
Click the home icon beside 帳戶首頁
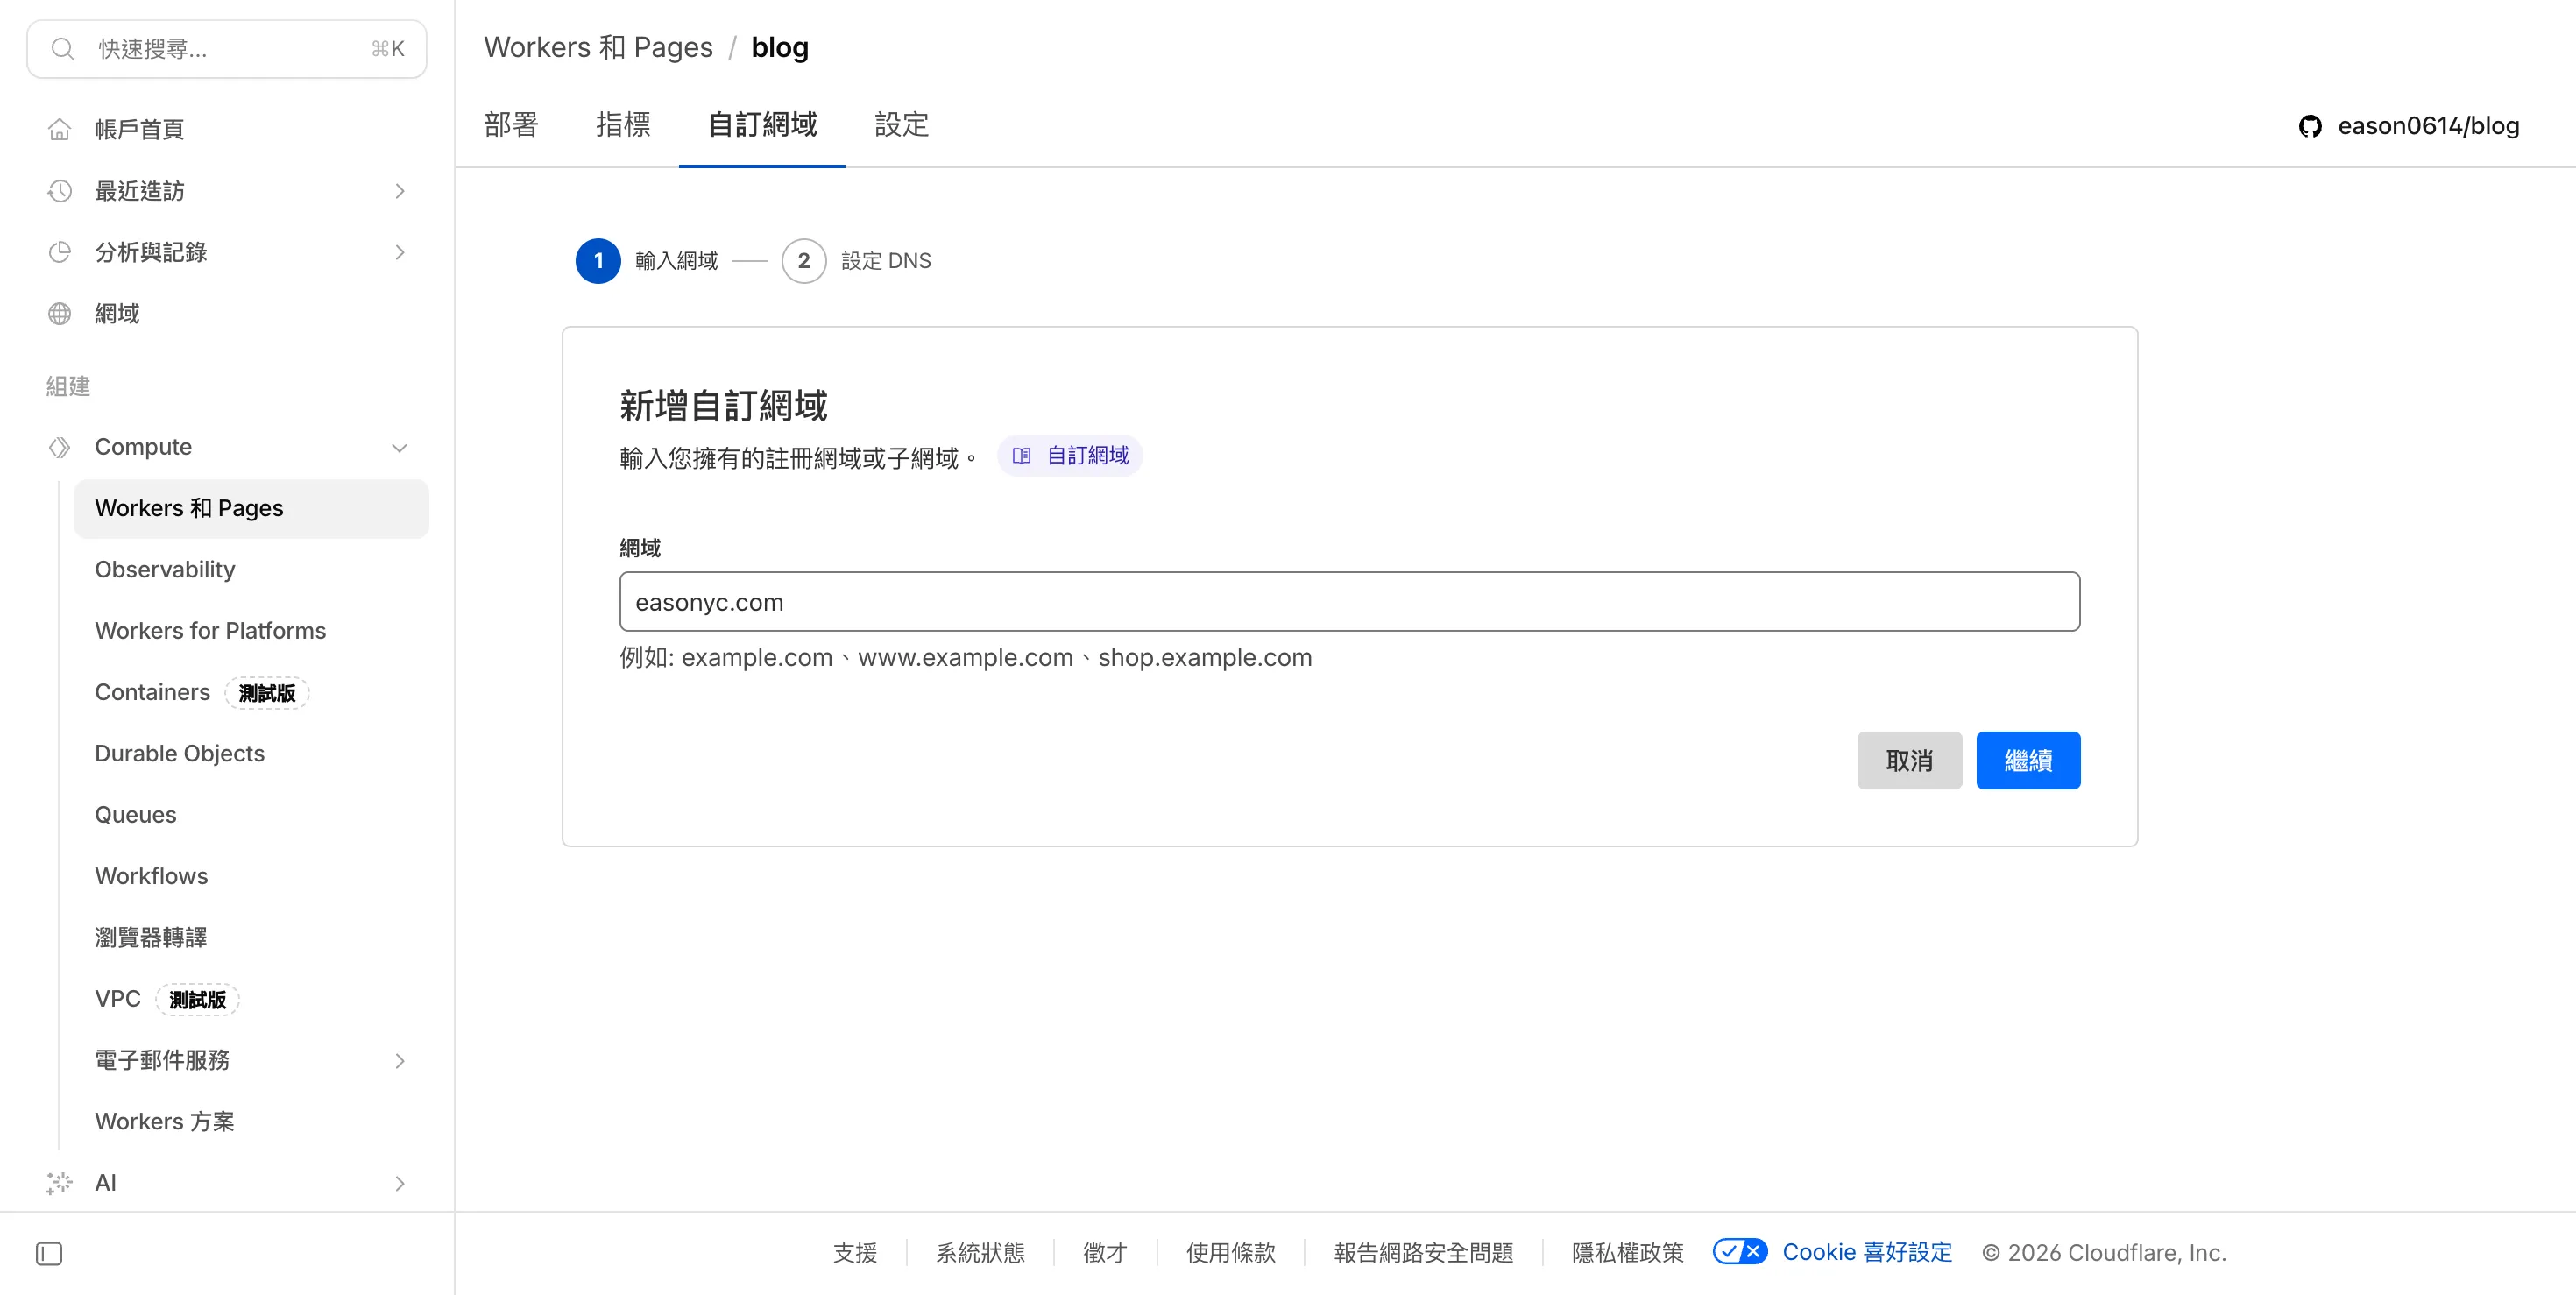(60, 129)
